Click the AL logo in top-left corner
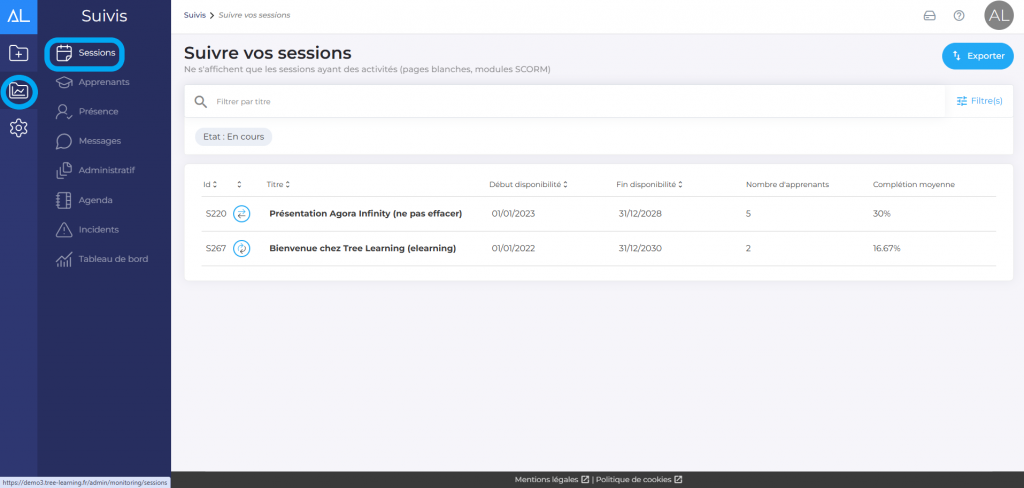 point(18,15)
